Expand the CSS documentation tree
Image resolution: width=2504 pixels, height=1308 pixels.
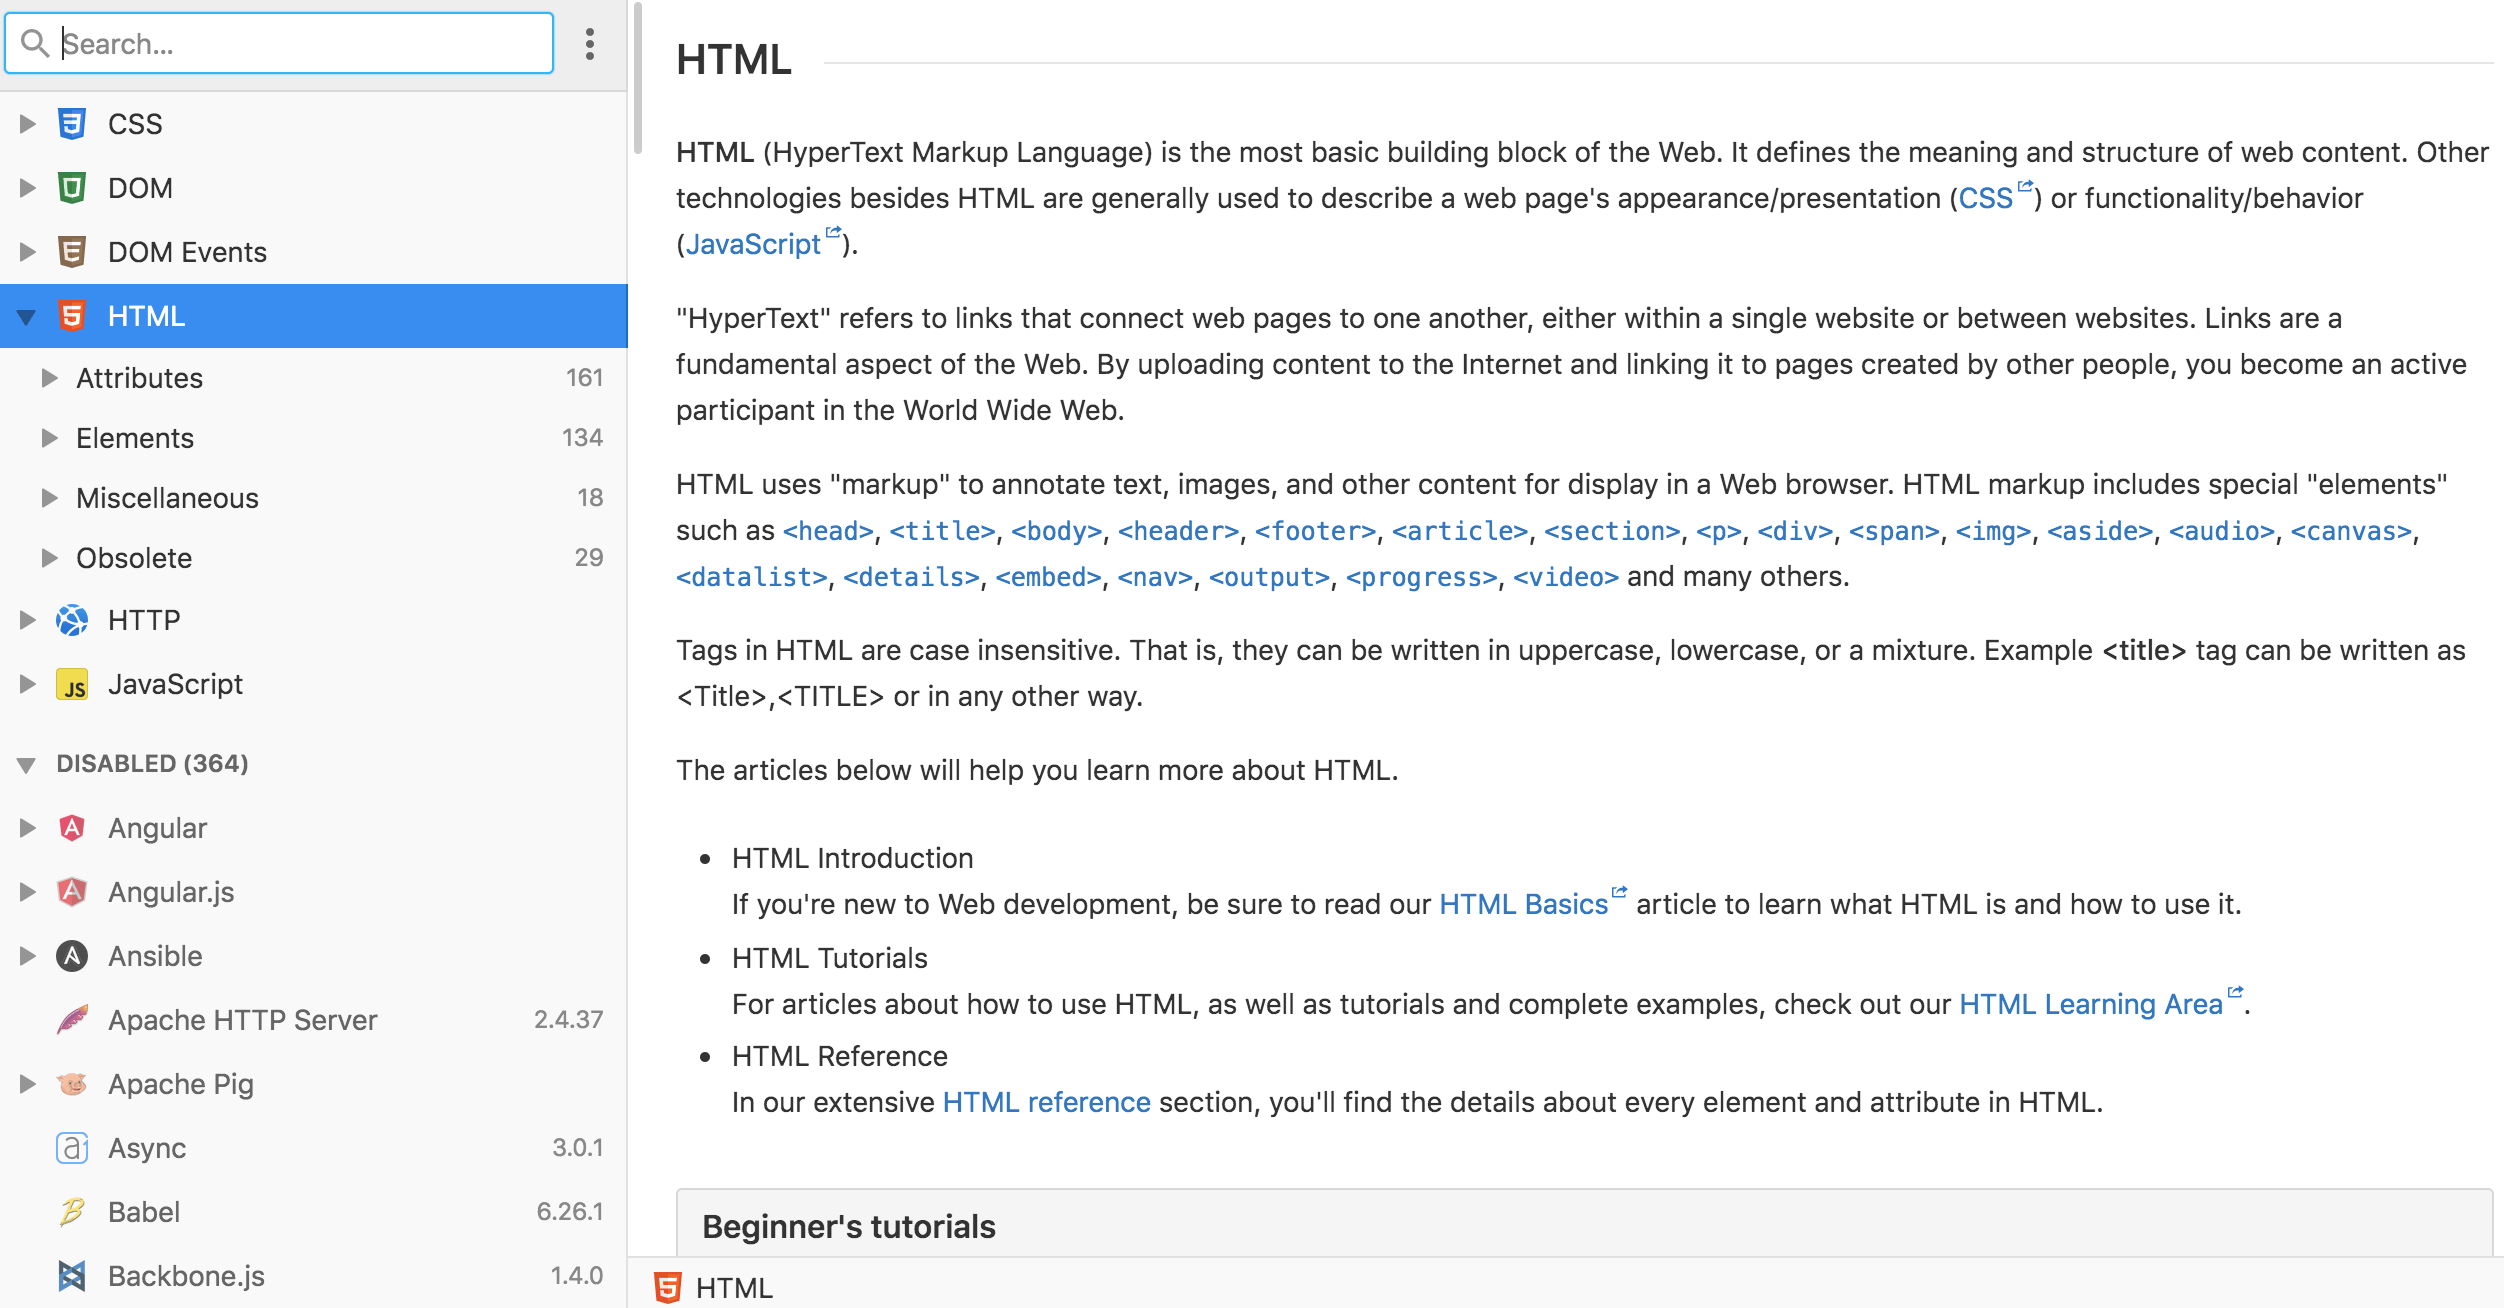pos(28,124)
